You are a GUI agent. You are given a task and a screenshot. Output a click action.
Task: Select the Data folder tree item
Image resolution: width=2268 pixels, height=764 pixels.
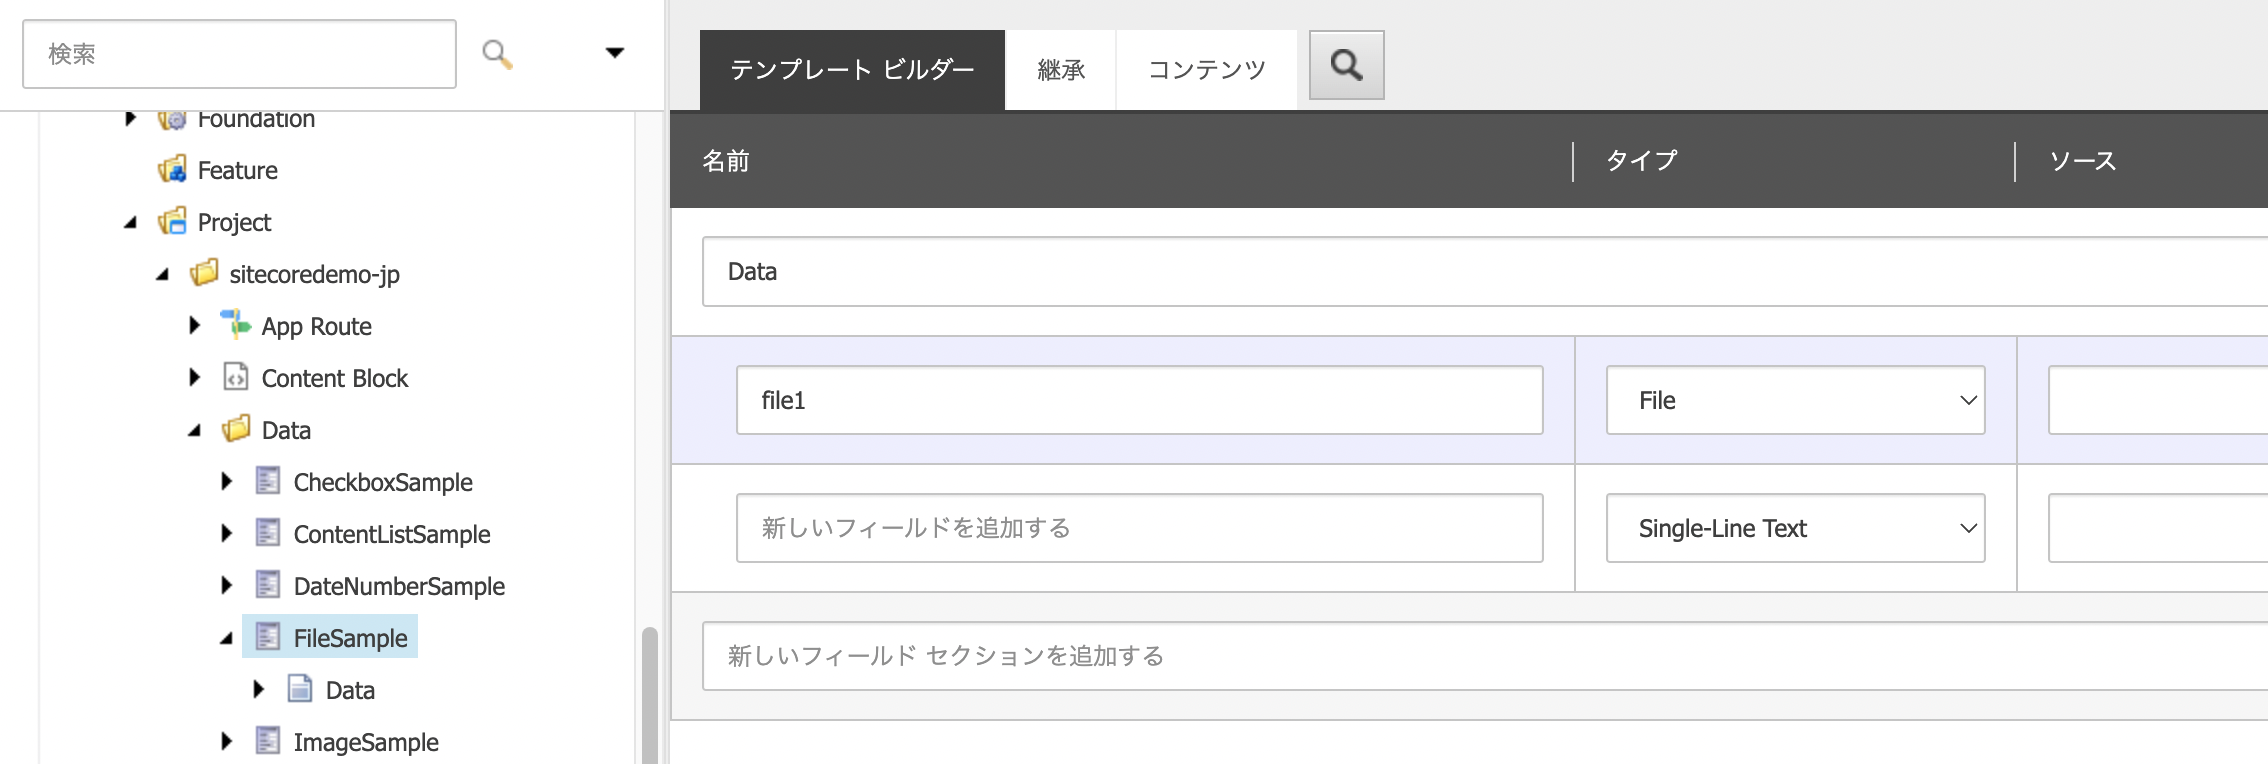[286, 431]
